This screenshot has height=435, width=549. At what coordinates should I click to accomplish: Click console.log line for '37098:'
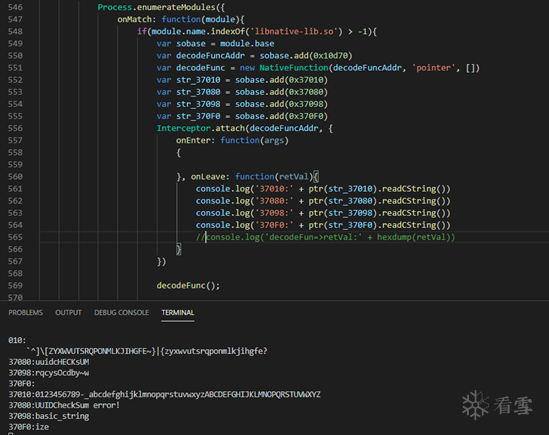pyautogui.click(x=323, y=213)
